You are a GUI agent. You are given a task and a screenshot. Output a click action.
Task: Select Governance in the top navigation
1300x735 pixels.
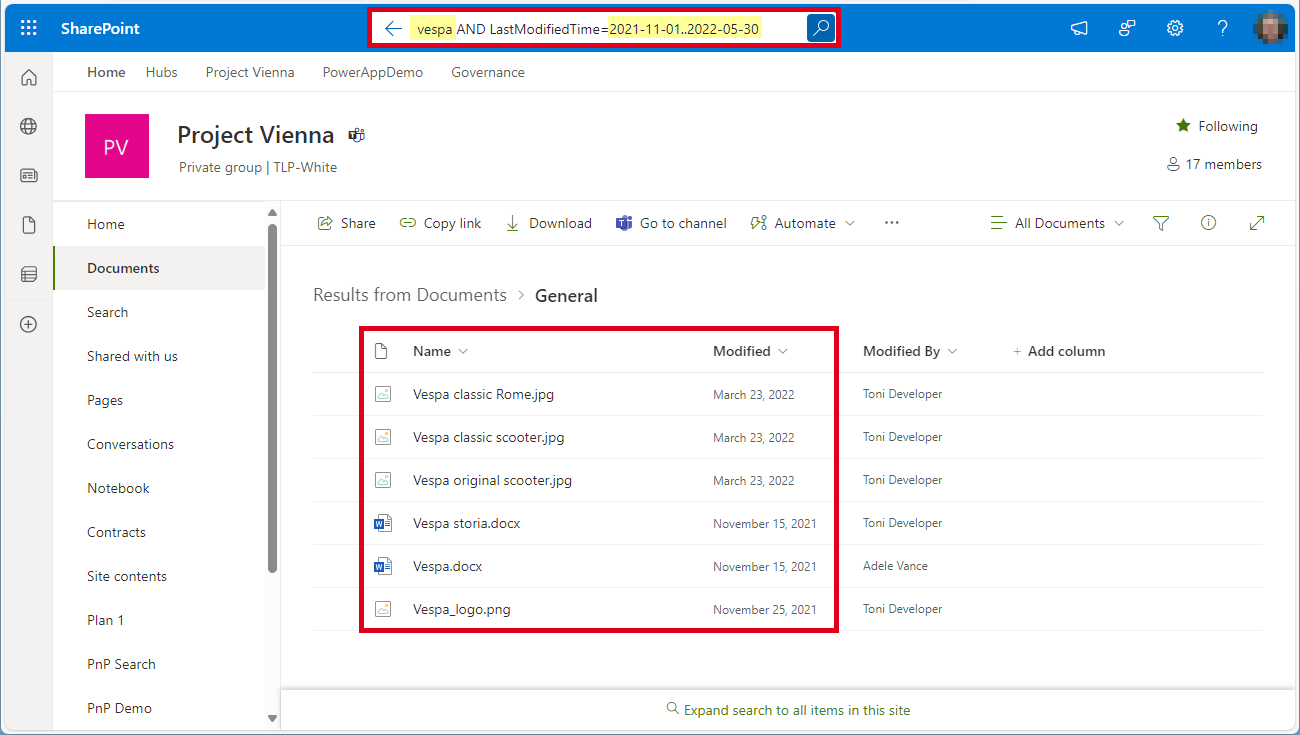click(488, 71)
